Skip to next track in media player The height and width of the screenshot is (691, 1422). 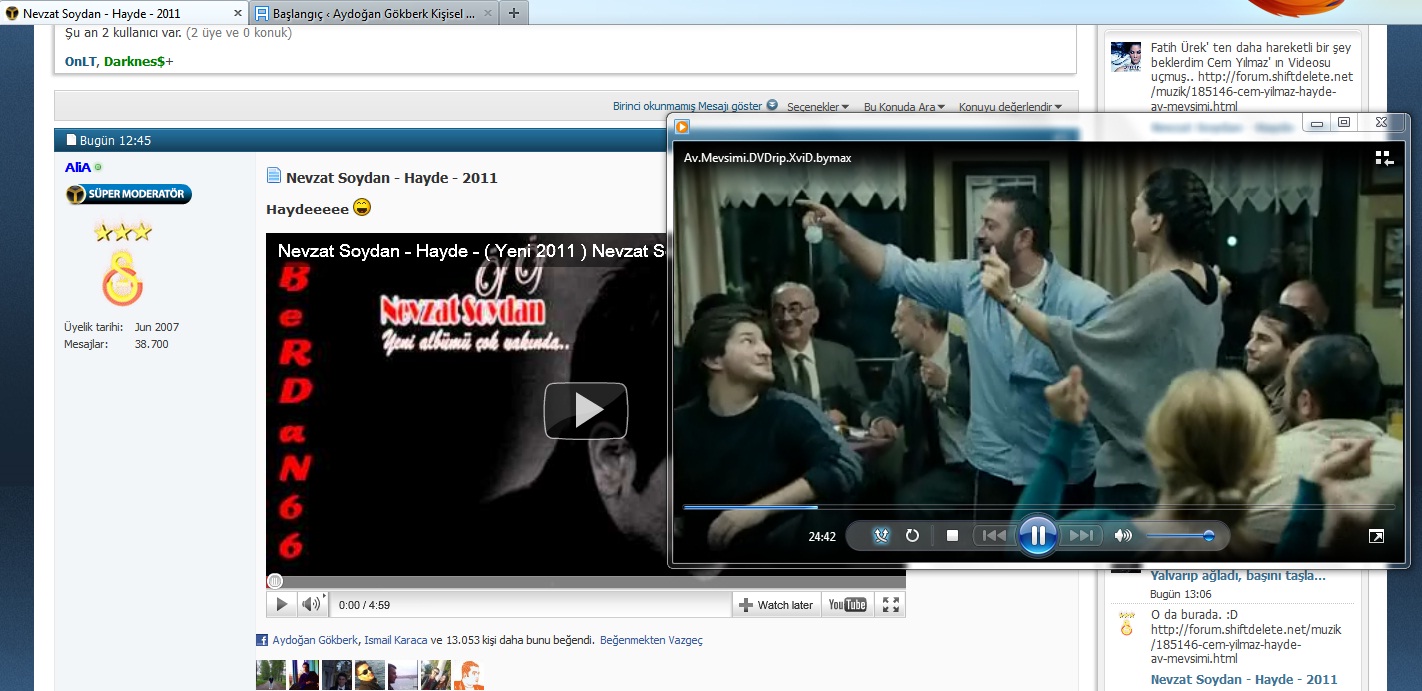(x=1081, y=536)
